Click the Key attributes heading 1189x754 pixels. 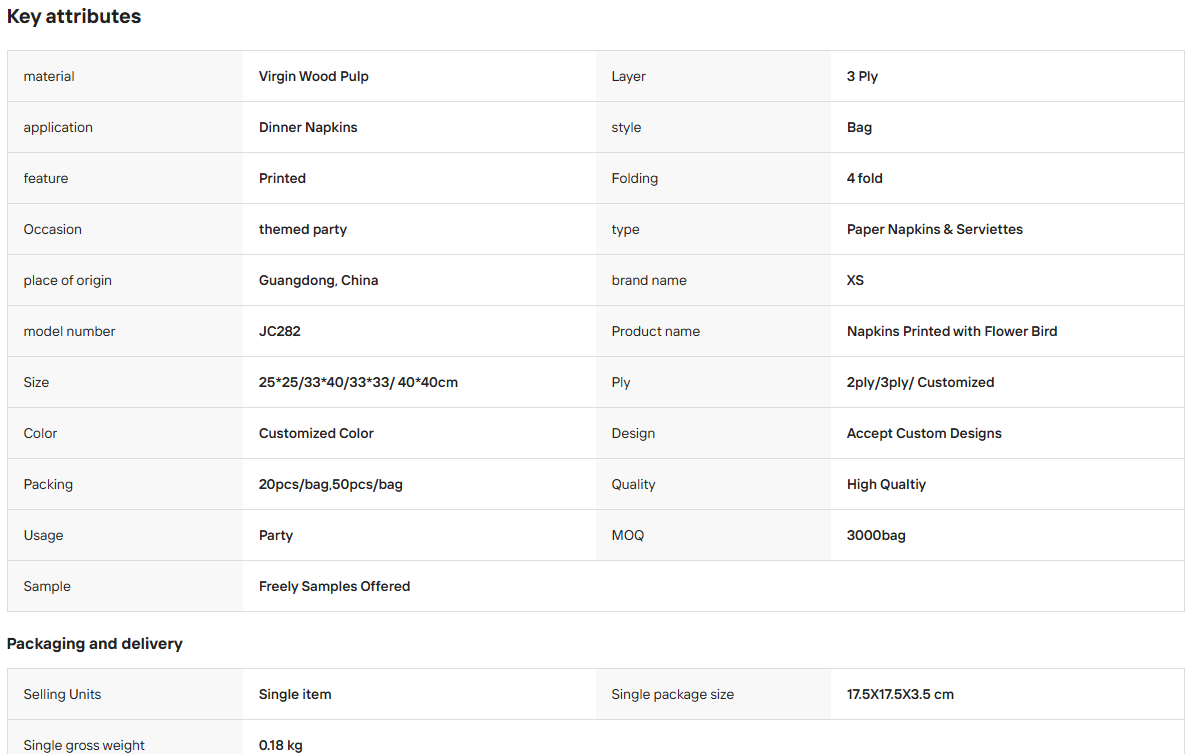click(74, 17)
